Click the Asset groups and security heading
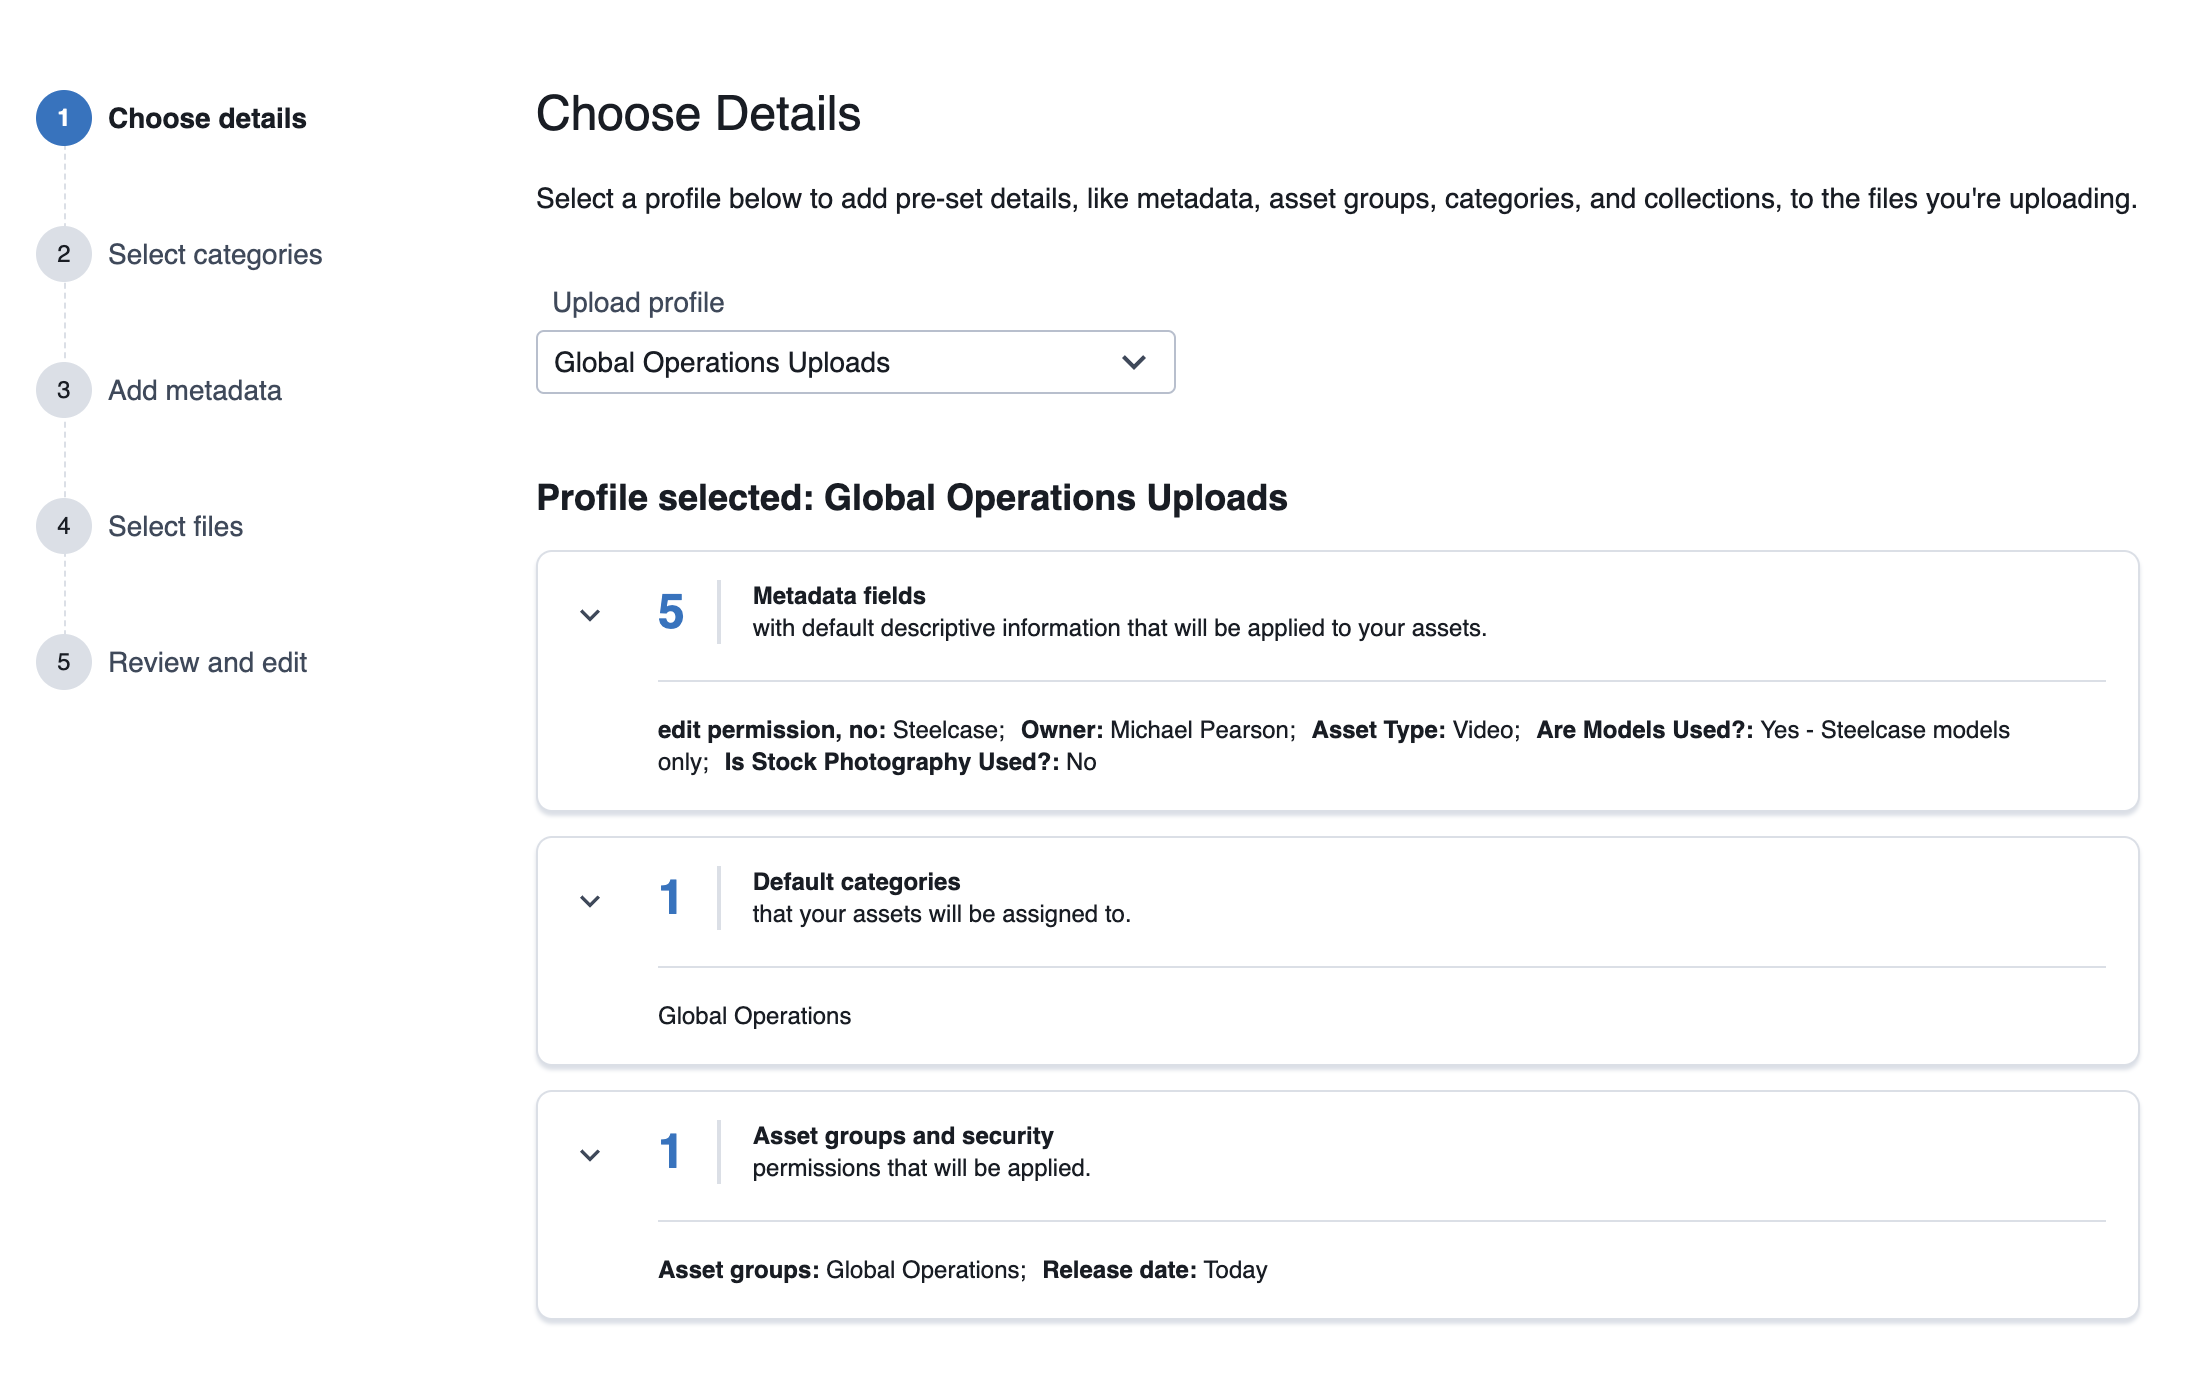This screenshot has height=1392, width=2212. (902, 1136)
